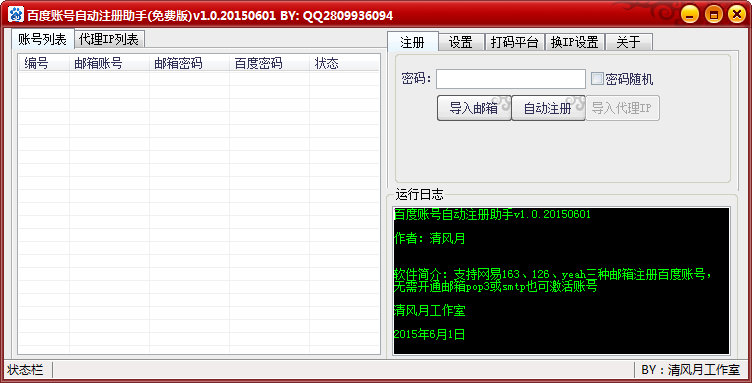Select the 百度密码 column header
Screen dimensions: 752x383
click(270, 63)
